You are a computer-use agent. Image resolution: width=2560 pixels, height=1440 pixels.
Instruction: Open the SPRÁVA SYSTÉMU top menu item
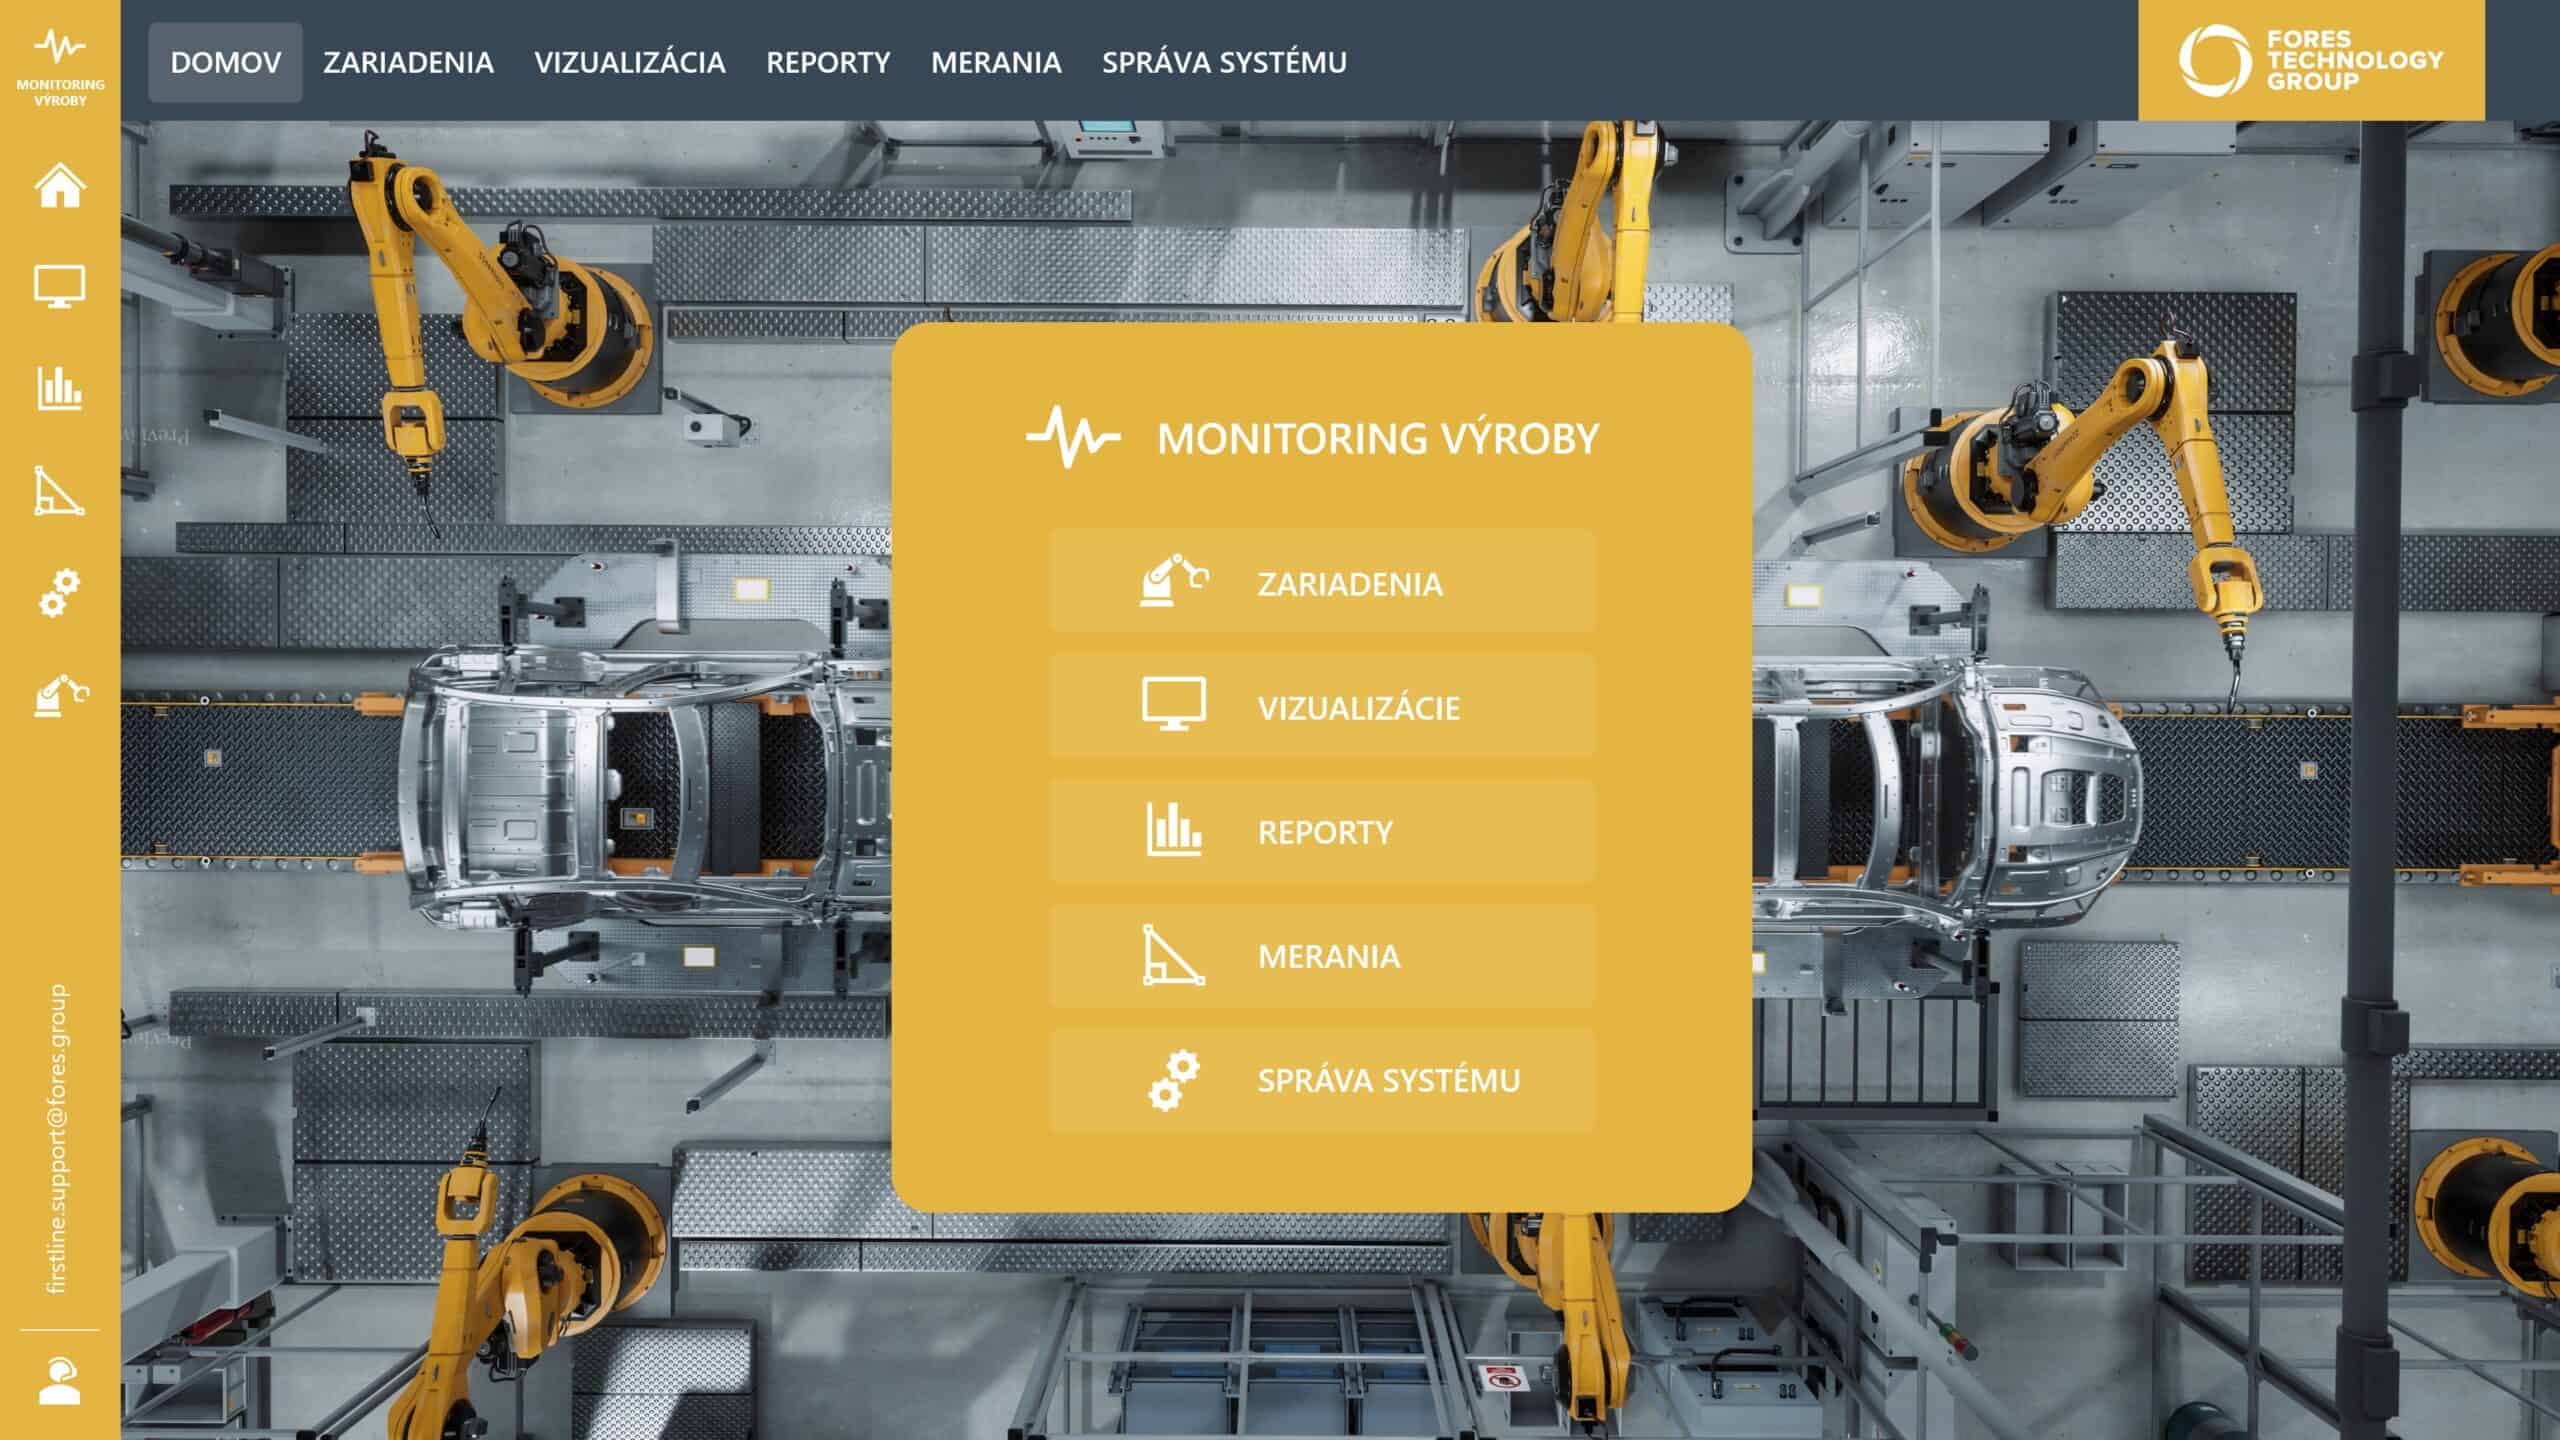click(x=1224, y=62)
